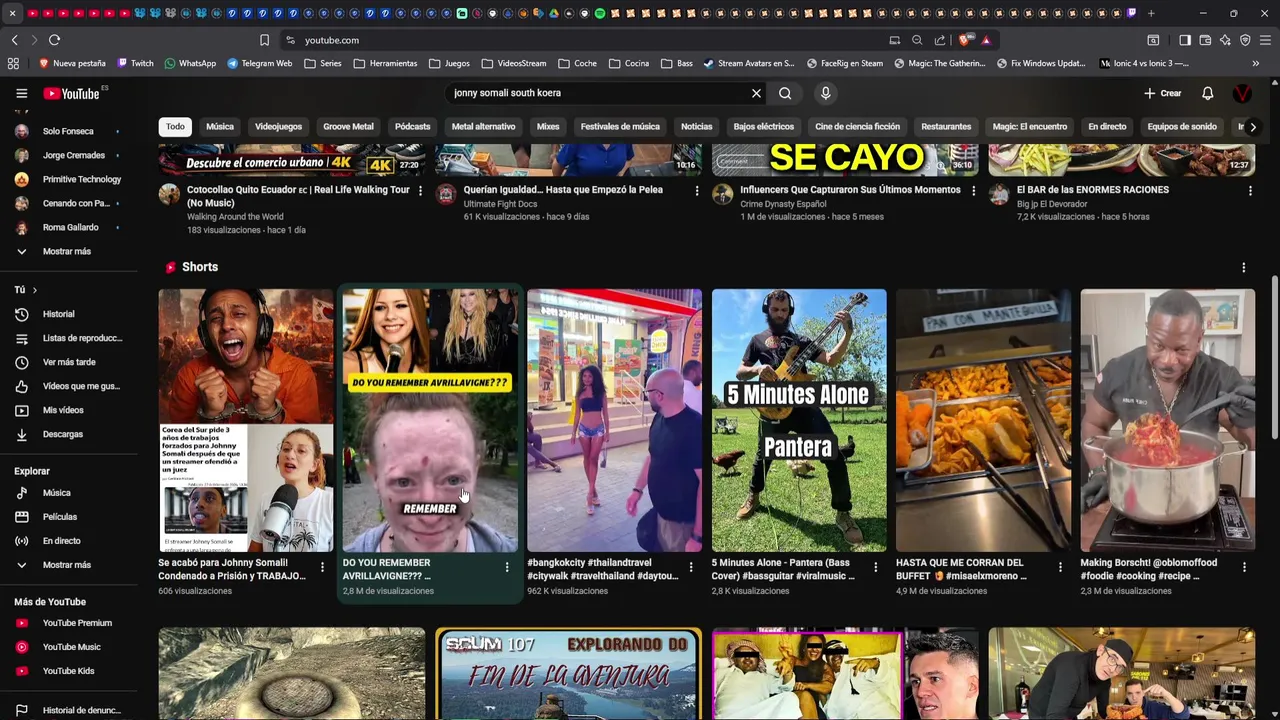
Task: Select the Bajos eléctricos filter chip
Action: point(763,127)
